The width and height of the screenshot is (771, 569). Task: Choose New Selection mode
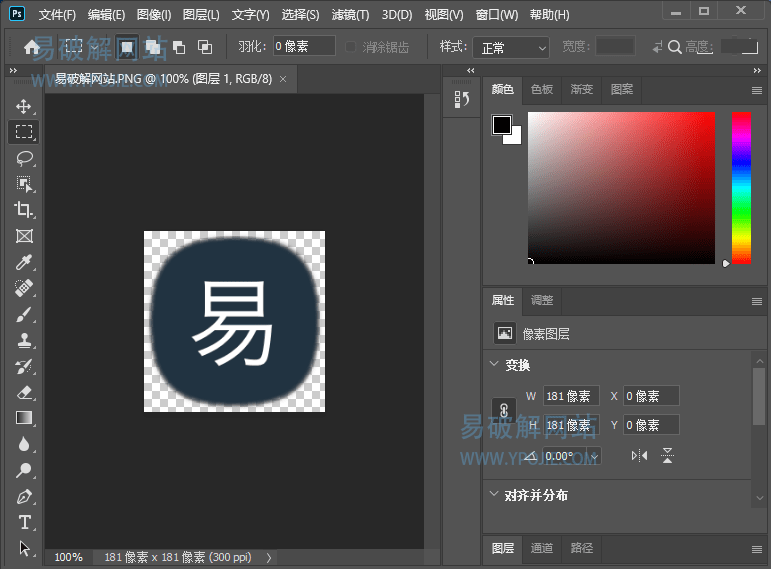click(x=127, y=47)
